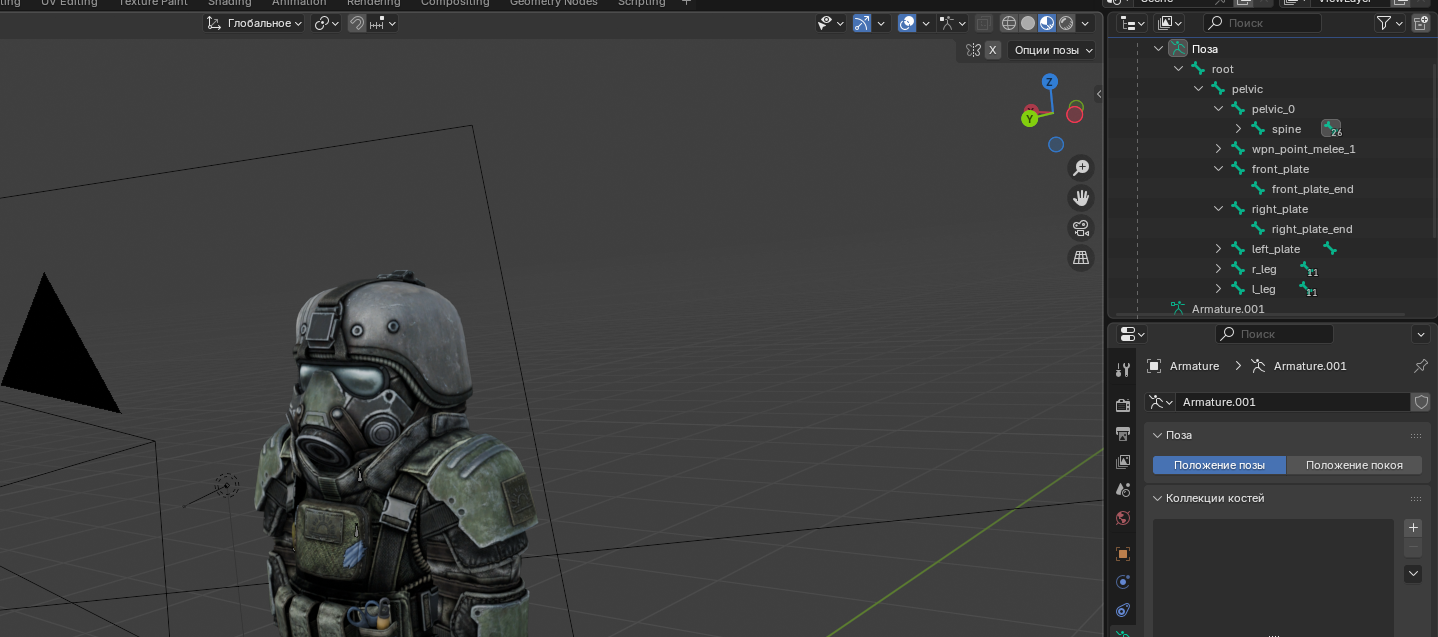Open the Опции позы dropdown
Image resolution: width=1438 pixels, height=637 pixels.
[1053, 50]
